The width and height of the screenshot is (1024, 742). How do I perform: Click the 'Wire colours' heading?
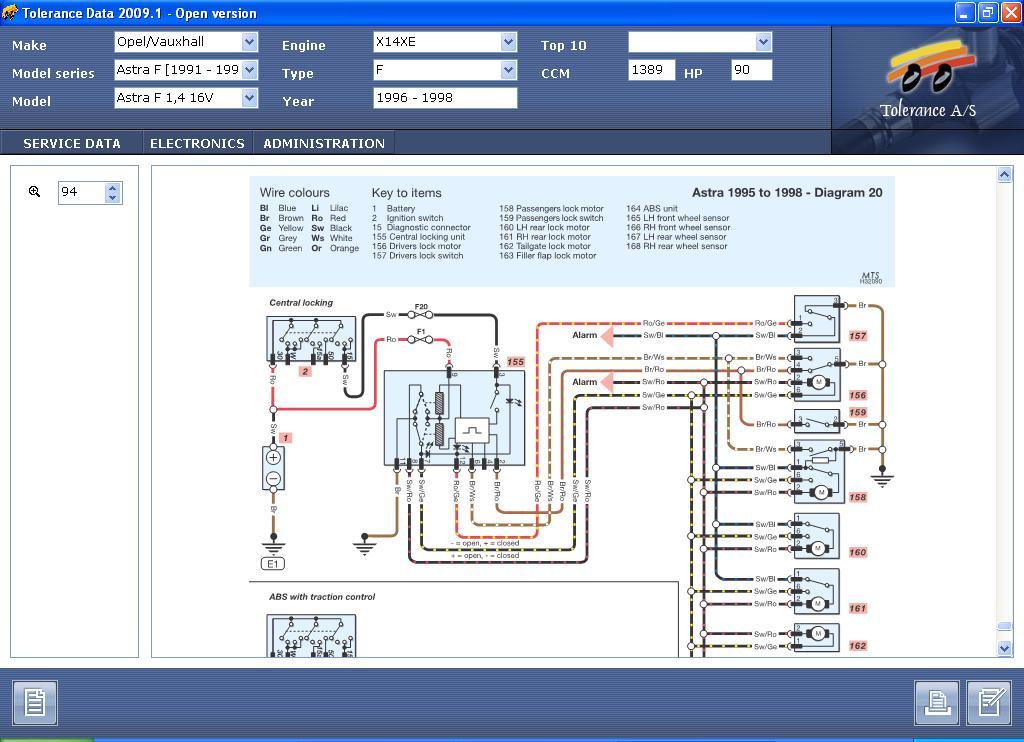coord(295,193)
